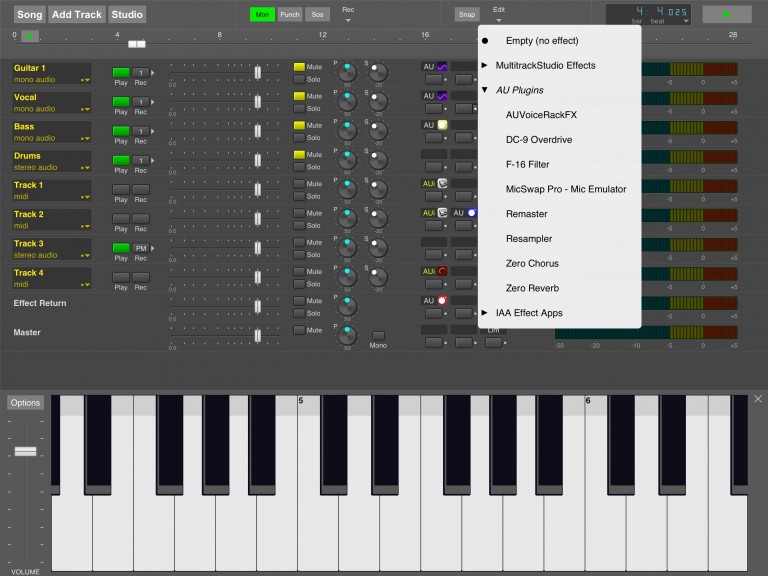
Task: Click the Add Track button
Action: click(x=77, y=15)
